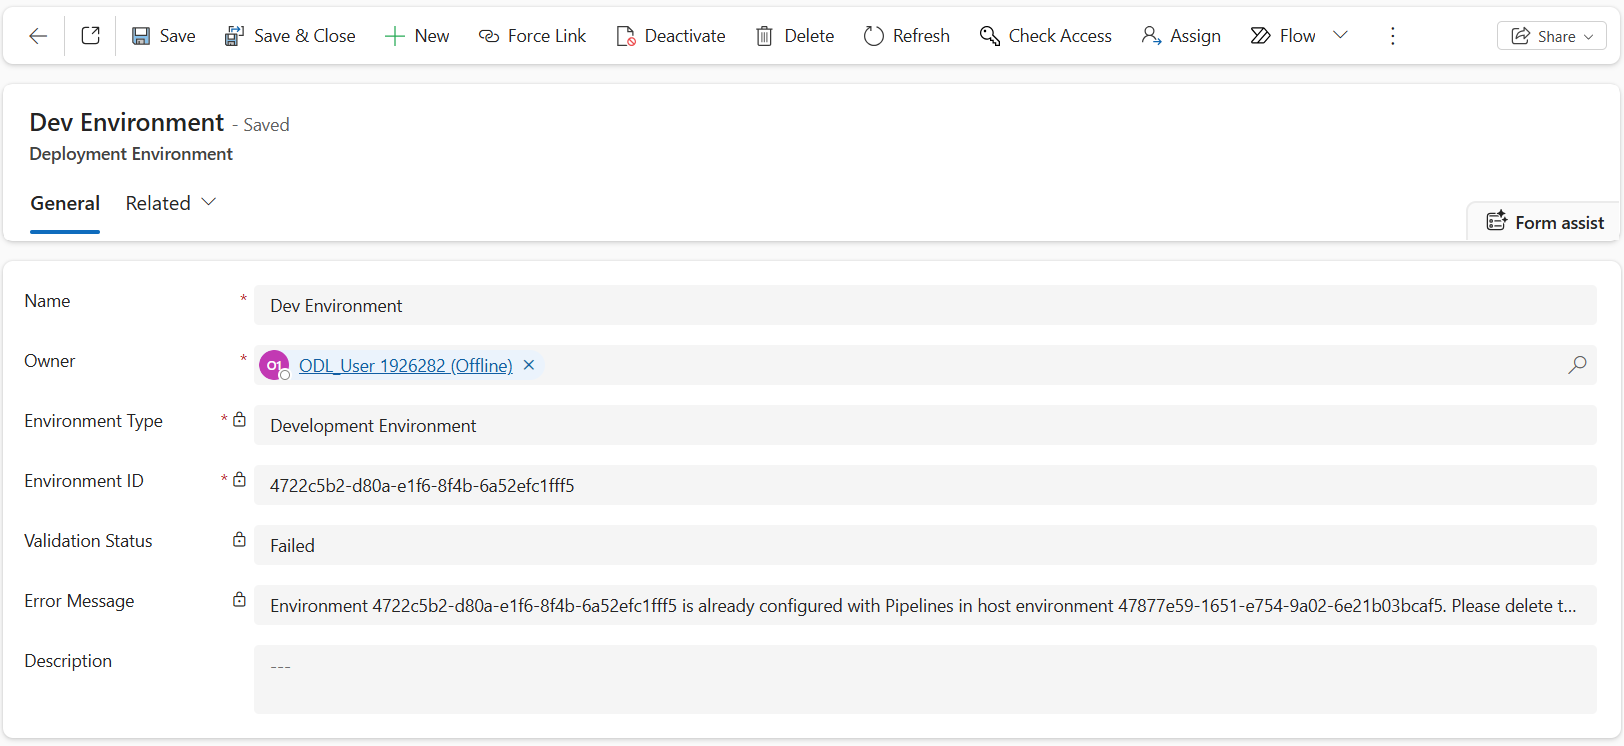The width and height of the screenshot is (1624, 746).
Task: Click the Error Message label
Action: 79,601
